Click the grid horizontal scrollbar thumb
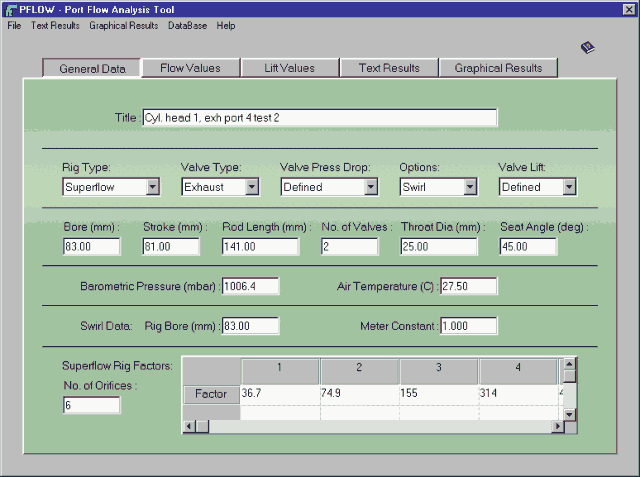This screenshot has height=477, width=640. [x=202, y=426]
